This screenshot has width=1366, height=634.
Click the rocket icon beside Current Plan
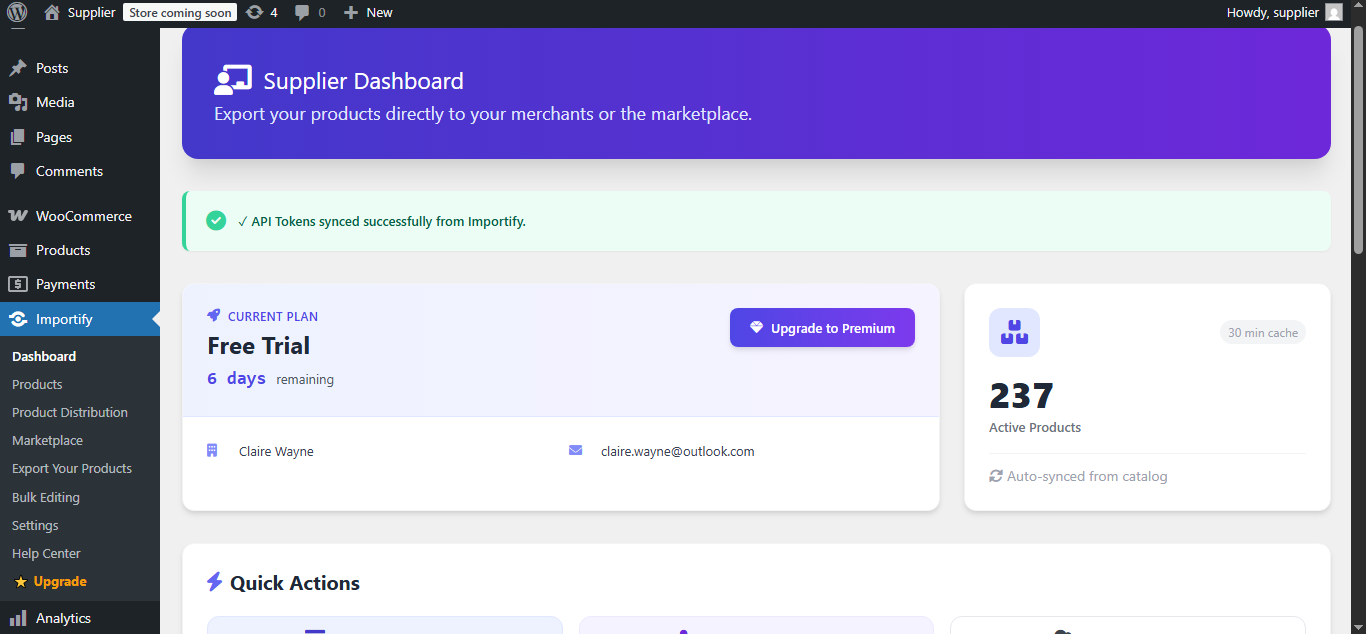pyautogui.click(x=214, y=315)
